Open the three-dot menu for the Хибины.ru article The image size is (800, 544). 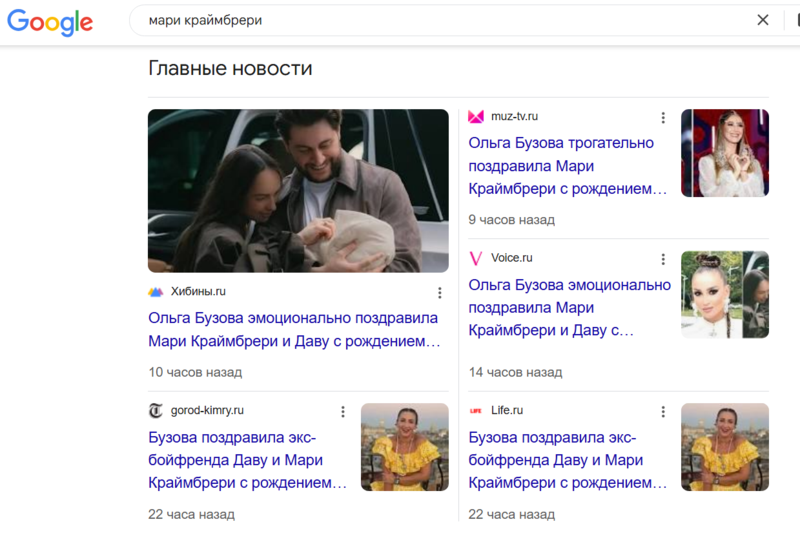(x=439, y=293)
